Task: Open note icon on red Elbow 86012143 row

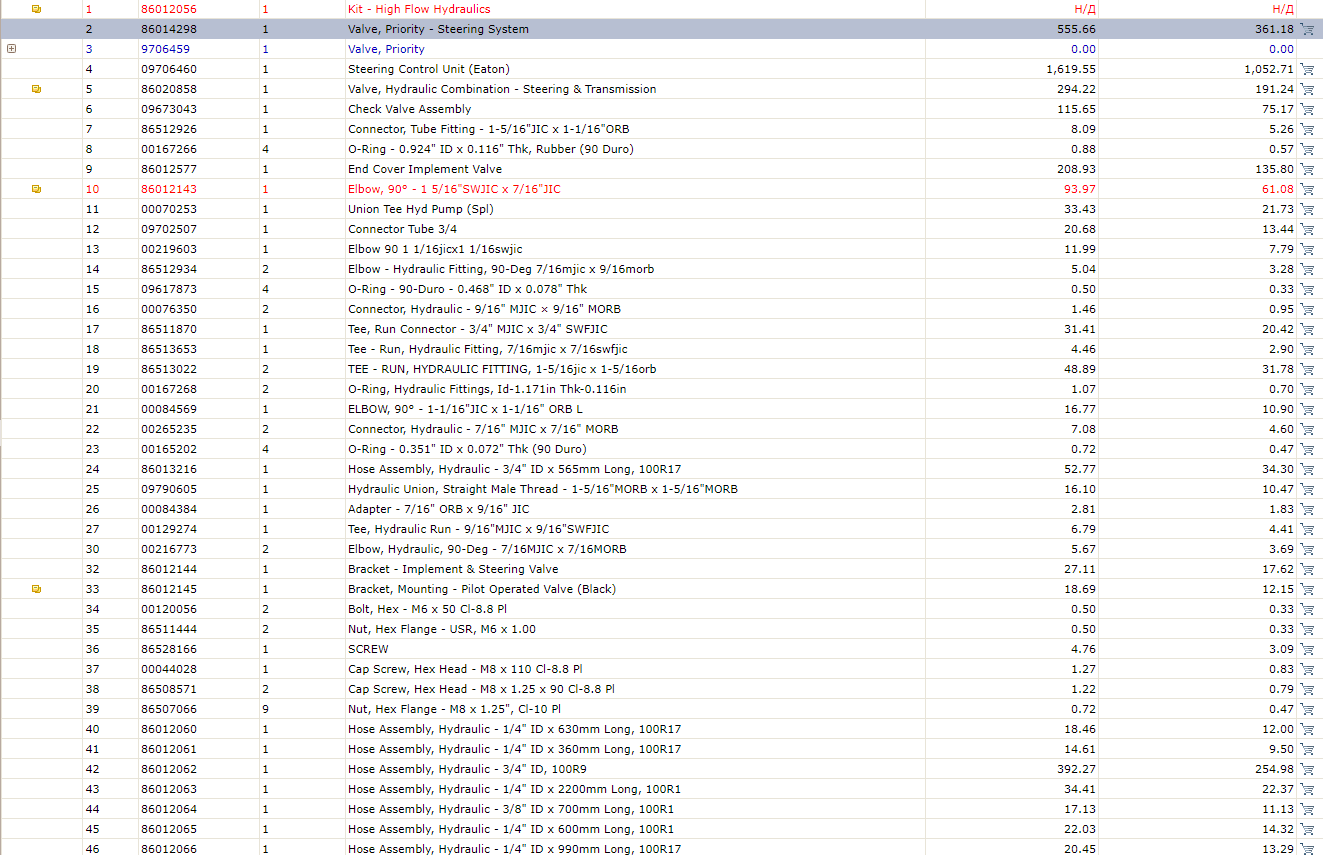Action: (x=37, y=189)
